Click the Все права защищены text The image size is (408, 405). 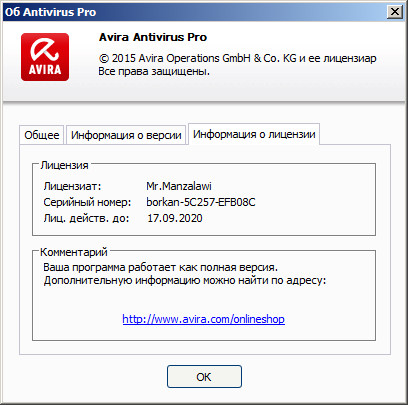click(154, 71)
